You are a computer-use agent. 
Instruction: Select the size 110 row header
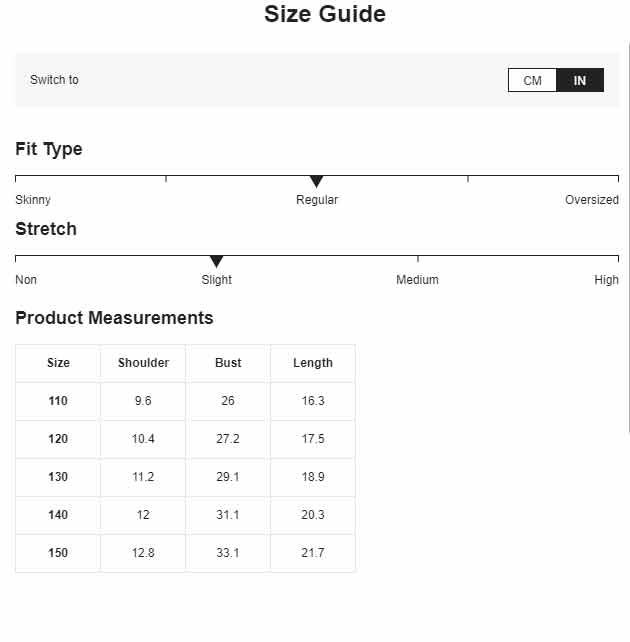58,401
